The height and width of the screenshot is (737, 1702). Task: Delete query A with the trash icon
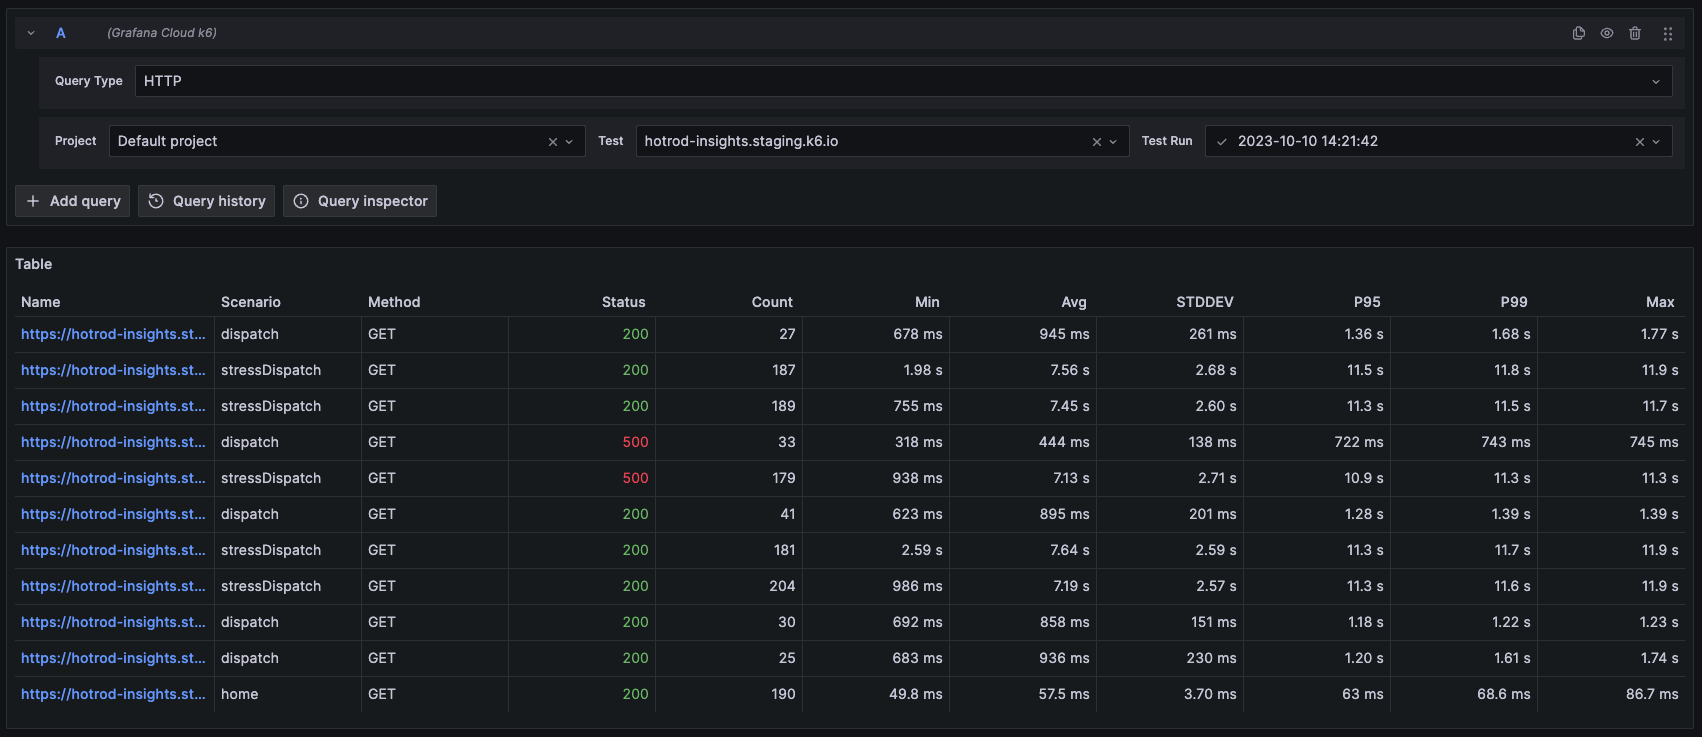pos(1635,33)
